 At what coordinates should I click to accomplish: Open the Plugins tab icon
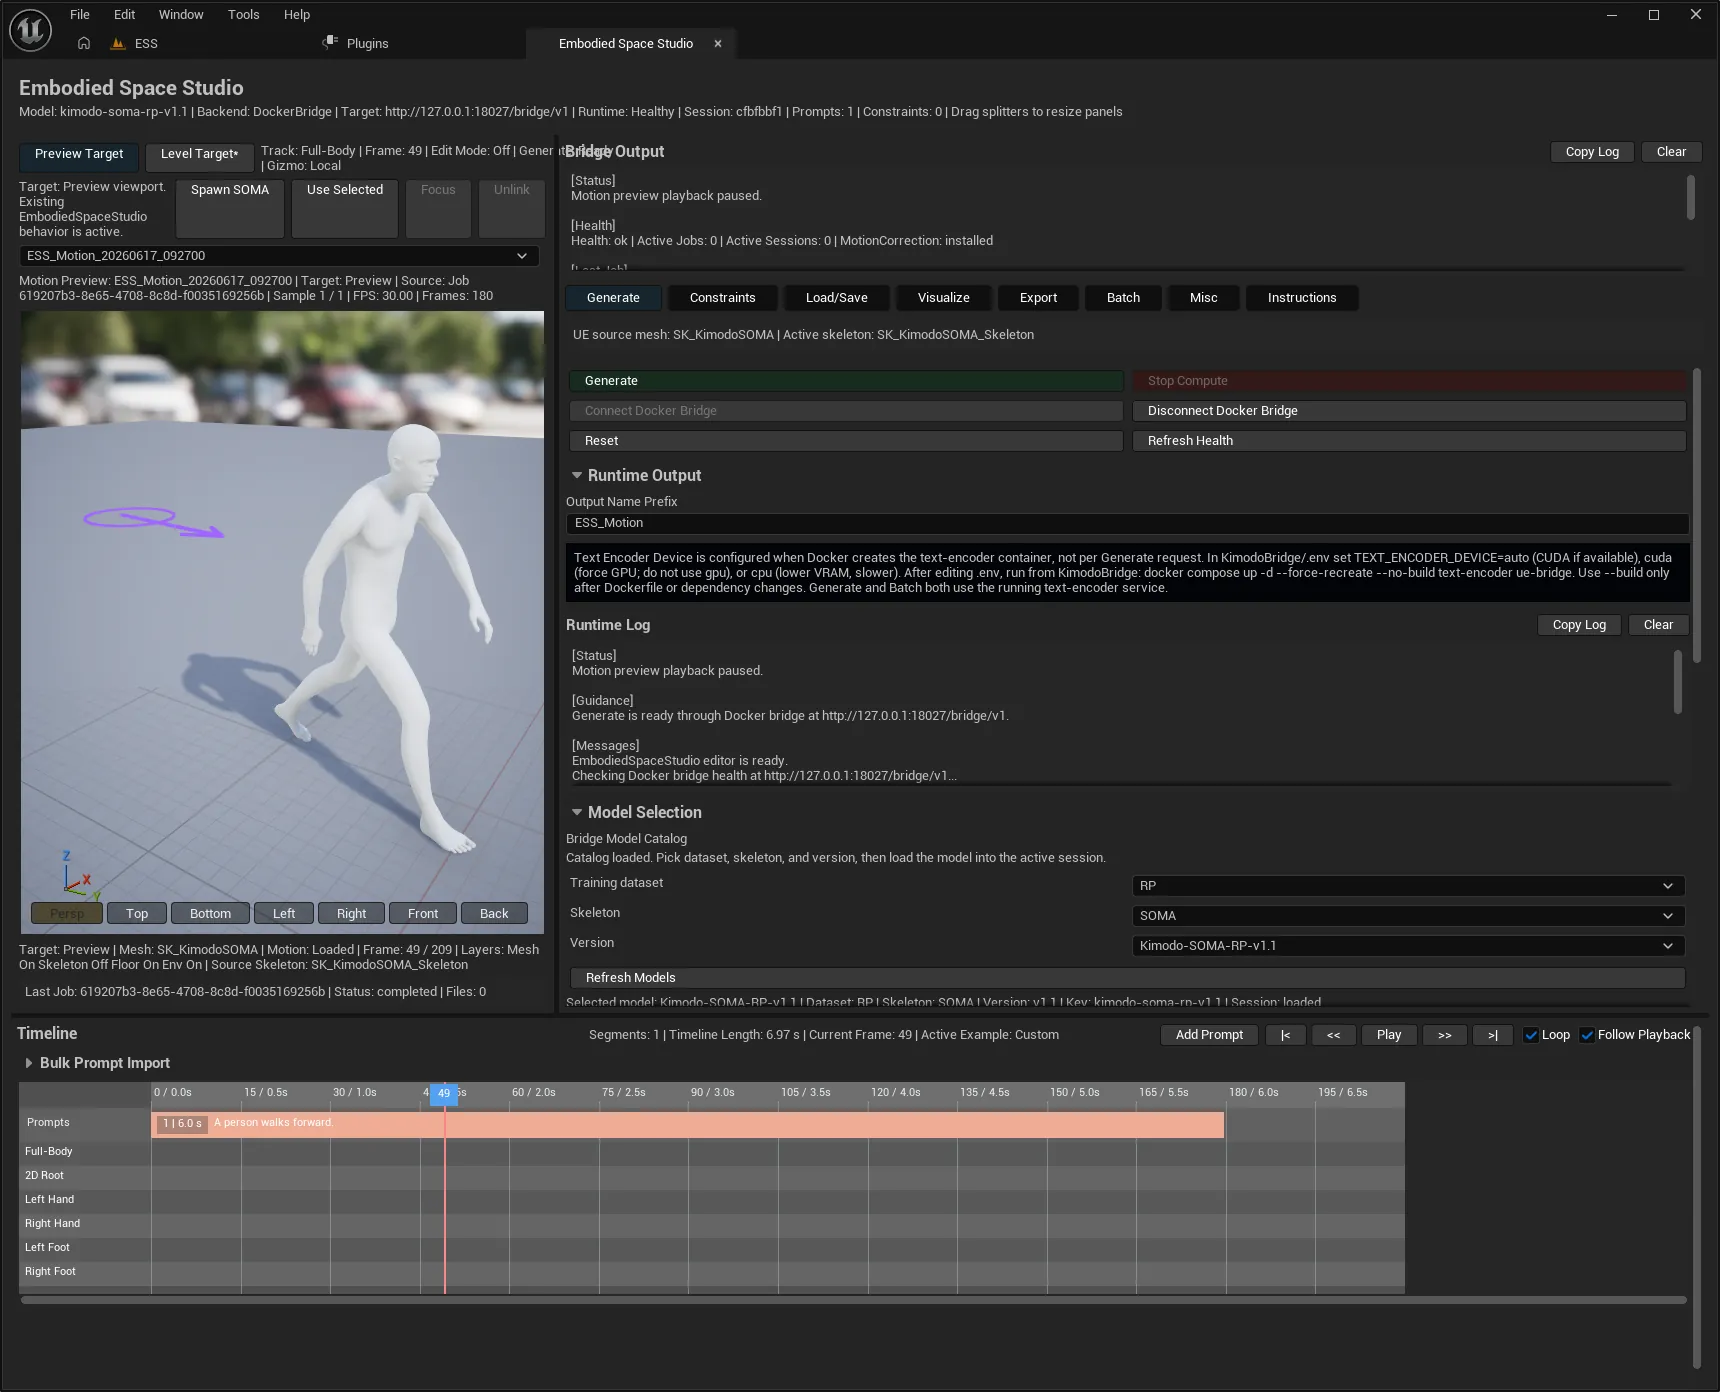pos(330,42)
